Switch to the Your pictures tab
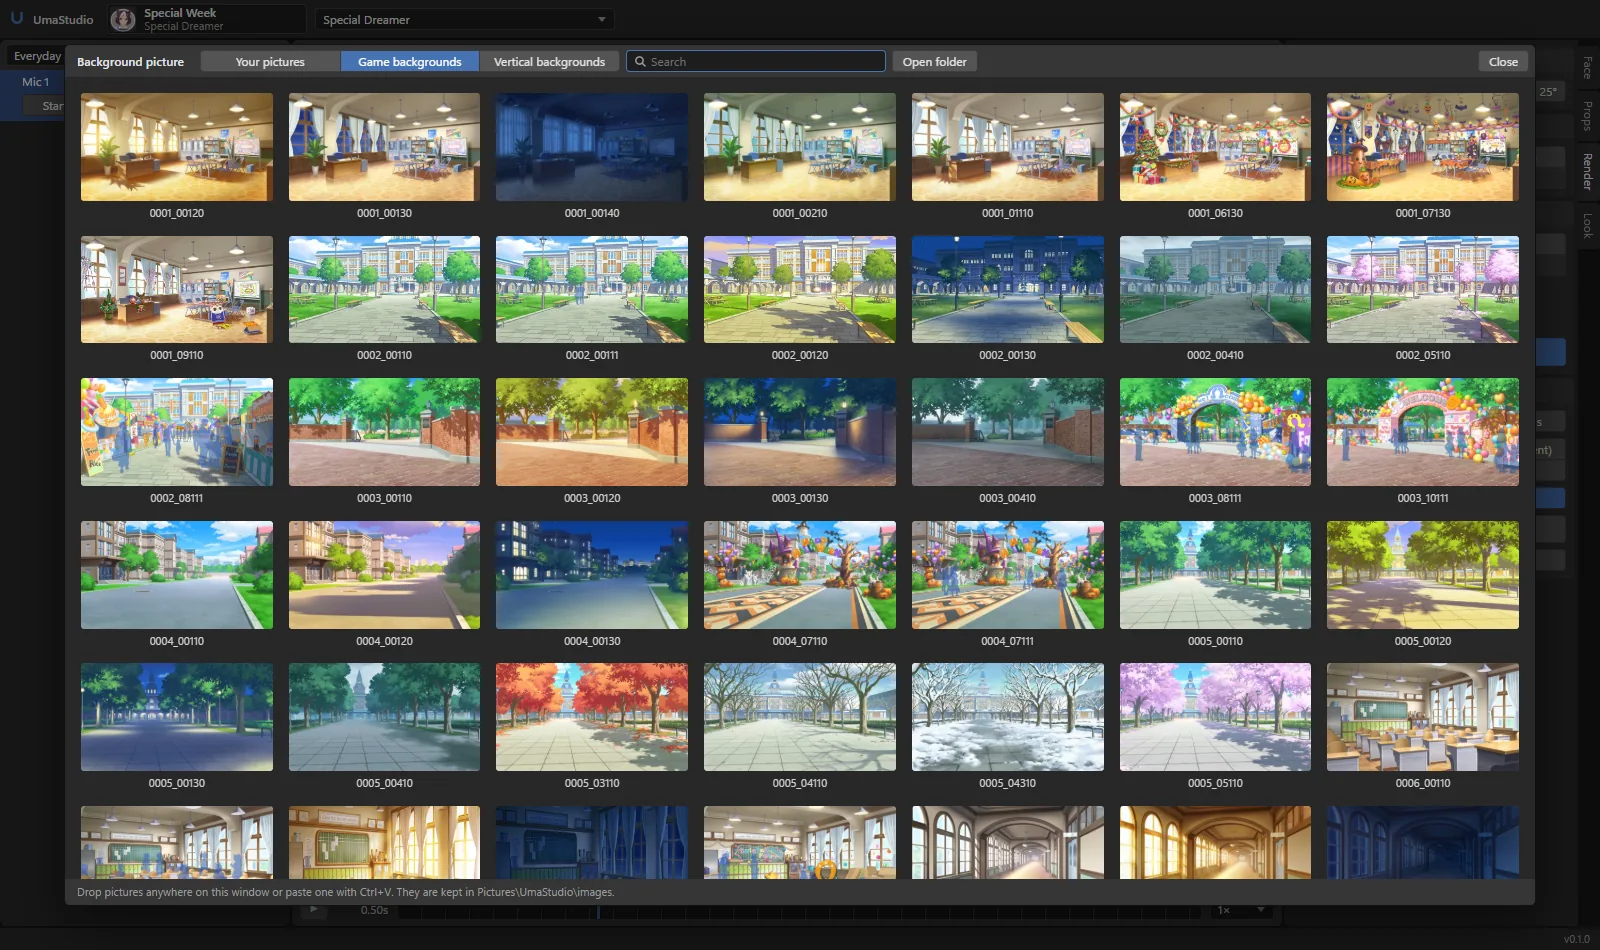The image size is (1600, 950). [x=270, y=62]
